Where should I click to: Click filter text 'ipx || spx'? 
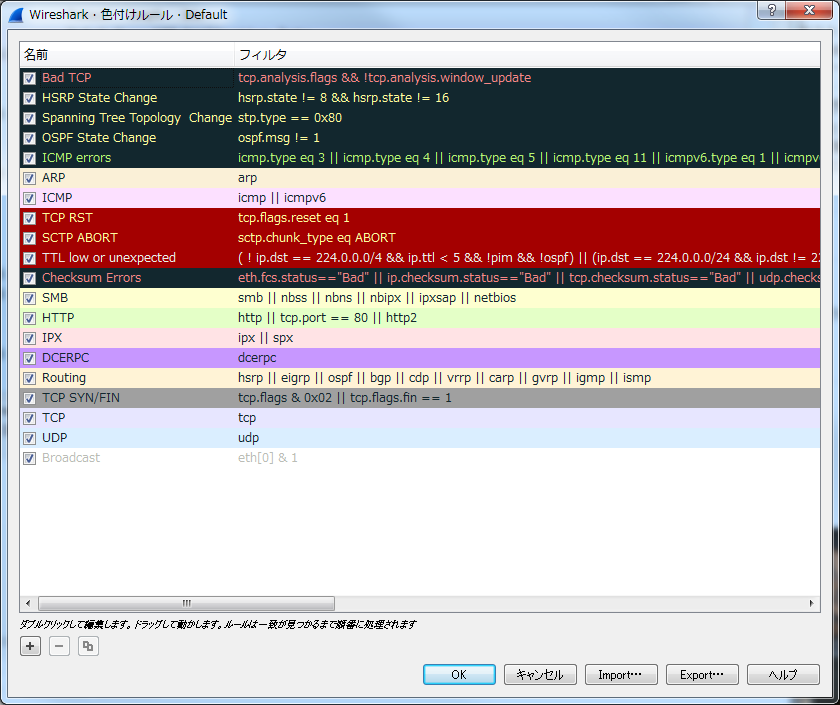tap(266, 338)
